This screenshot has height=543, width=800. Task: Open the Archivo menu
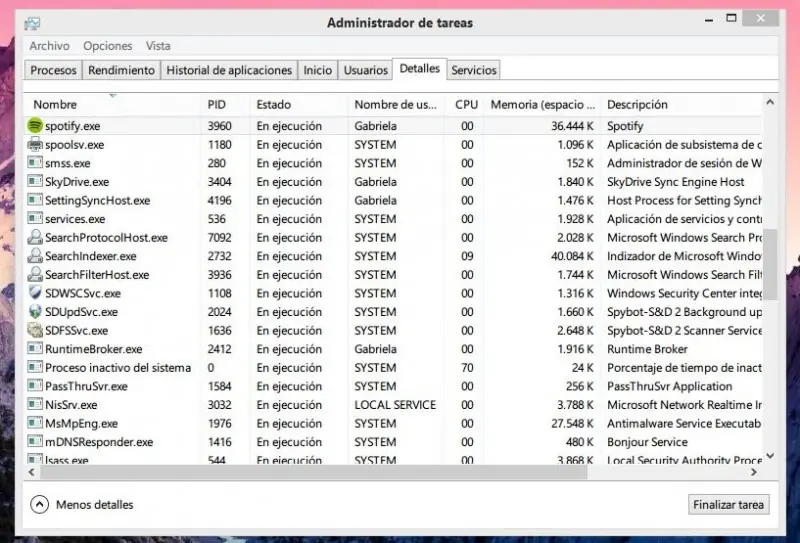49,46
